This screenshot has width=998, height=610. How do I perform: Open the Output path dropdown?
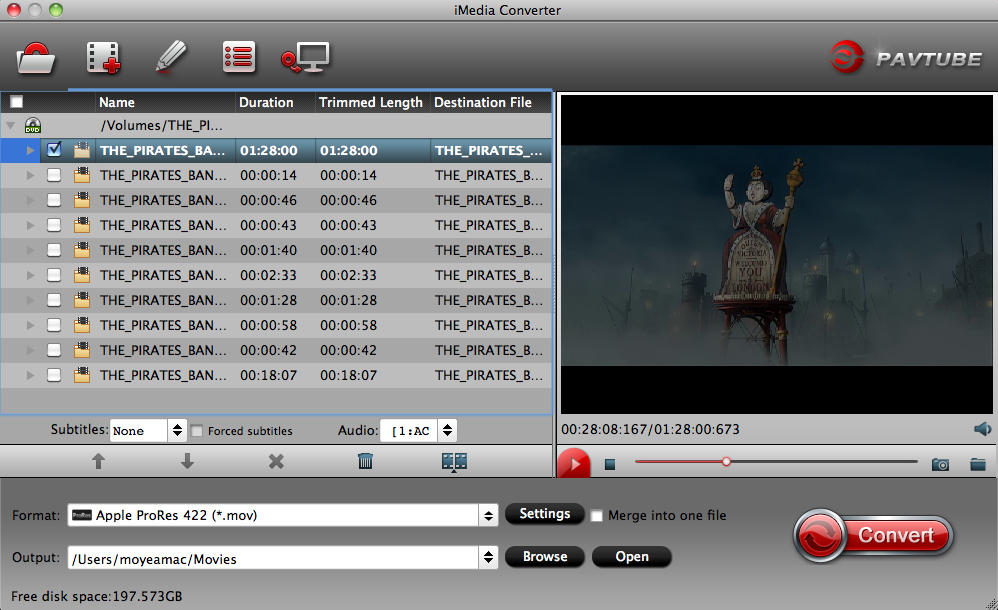click(282, 558)
